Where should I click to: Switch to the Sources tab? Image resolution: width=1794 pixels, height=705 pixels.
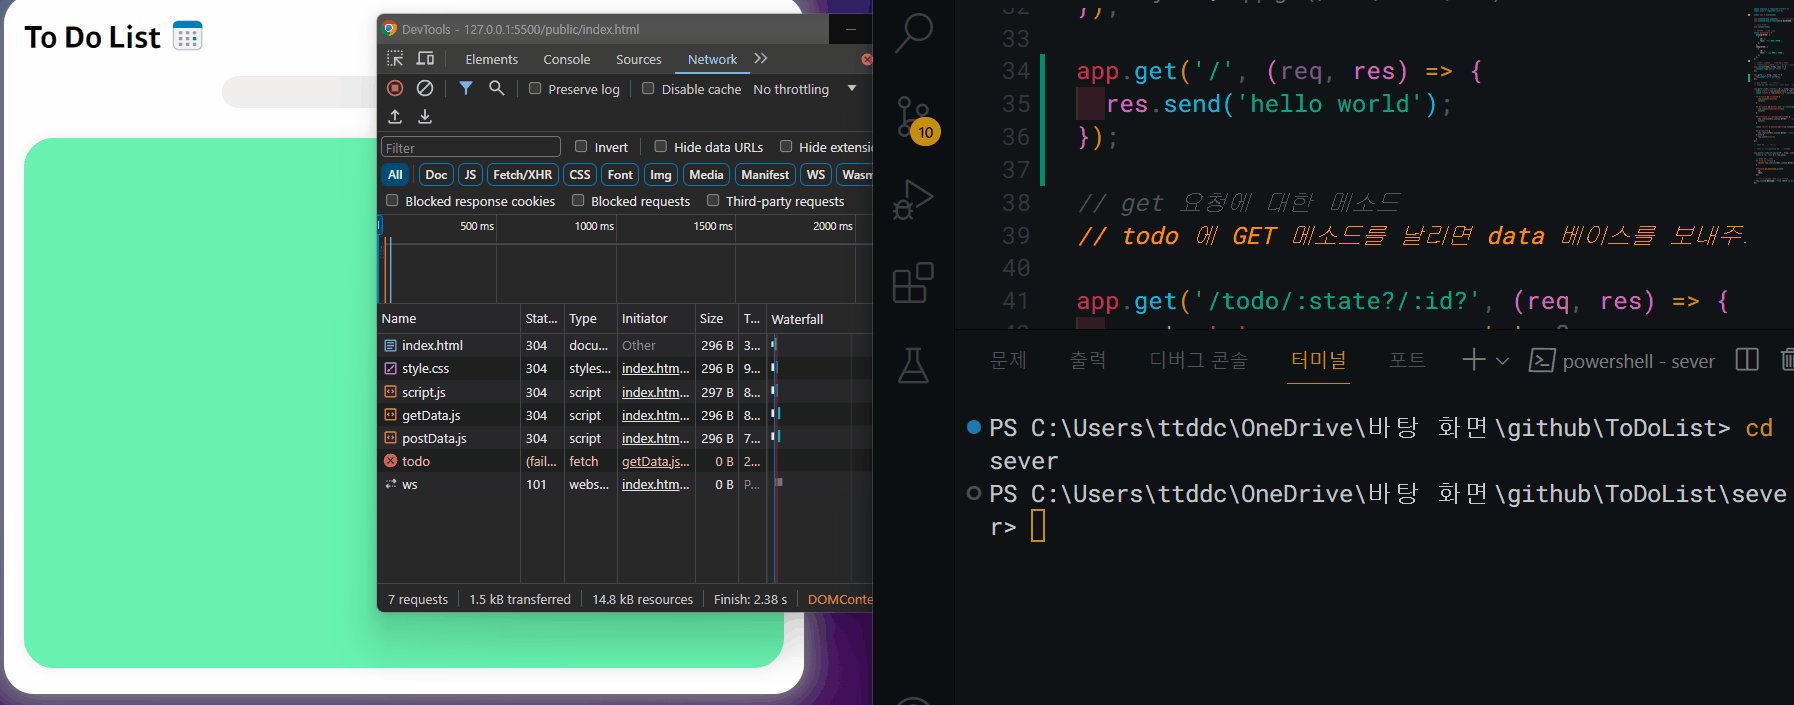[638, 59]
